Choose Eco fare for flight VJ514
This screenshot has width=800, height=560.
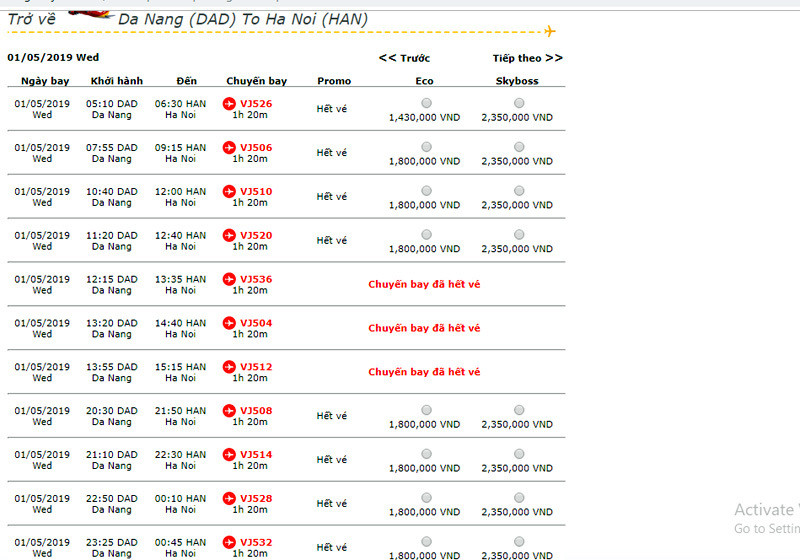tap(427, 454)
